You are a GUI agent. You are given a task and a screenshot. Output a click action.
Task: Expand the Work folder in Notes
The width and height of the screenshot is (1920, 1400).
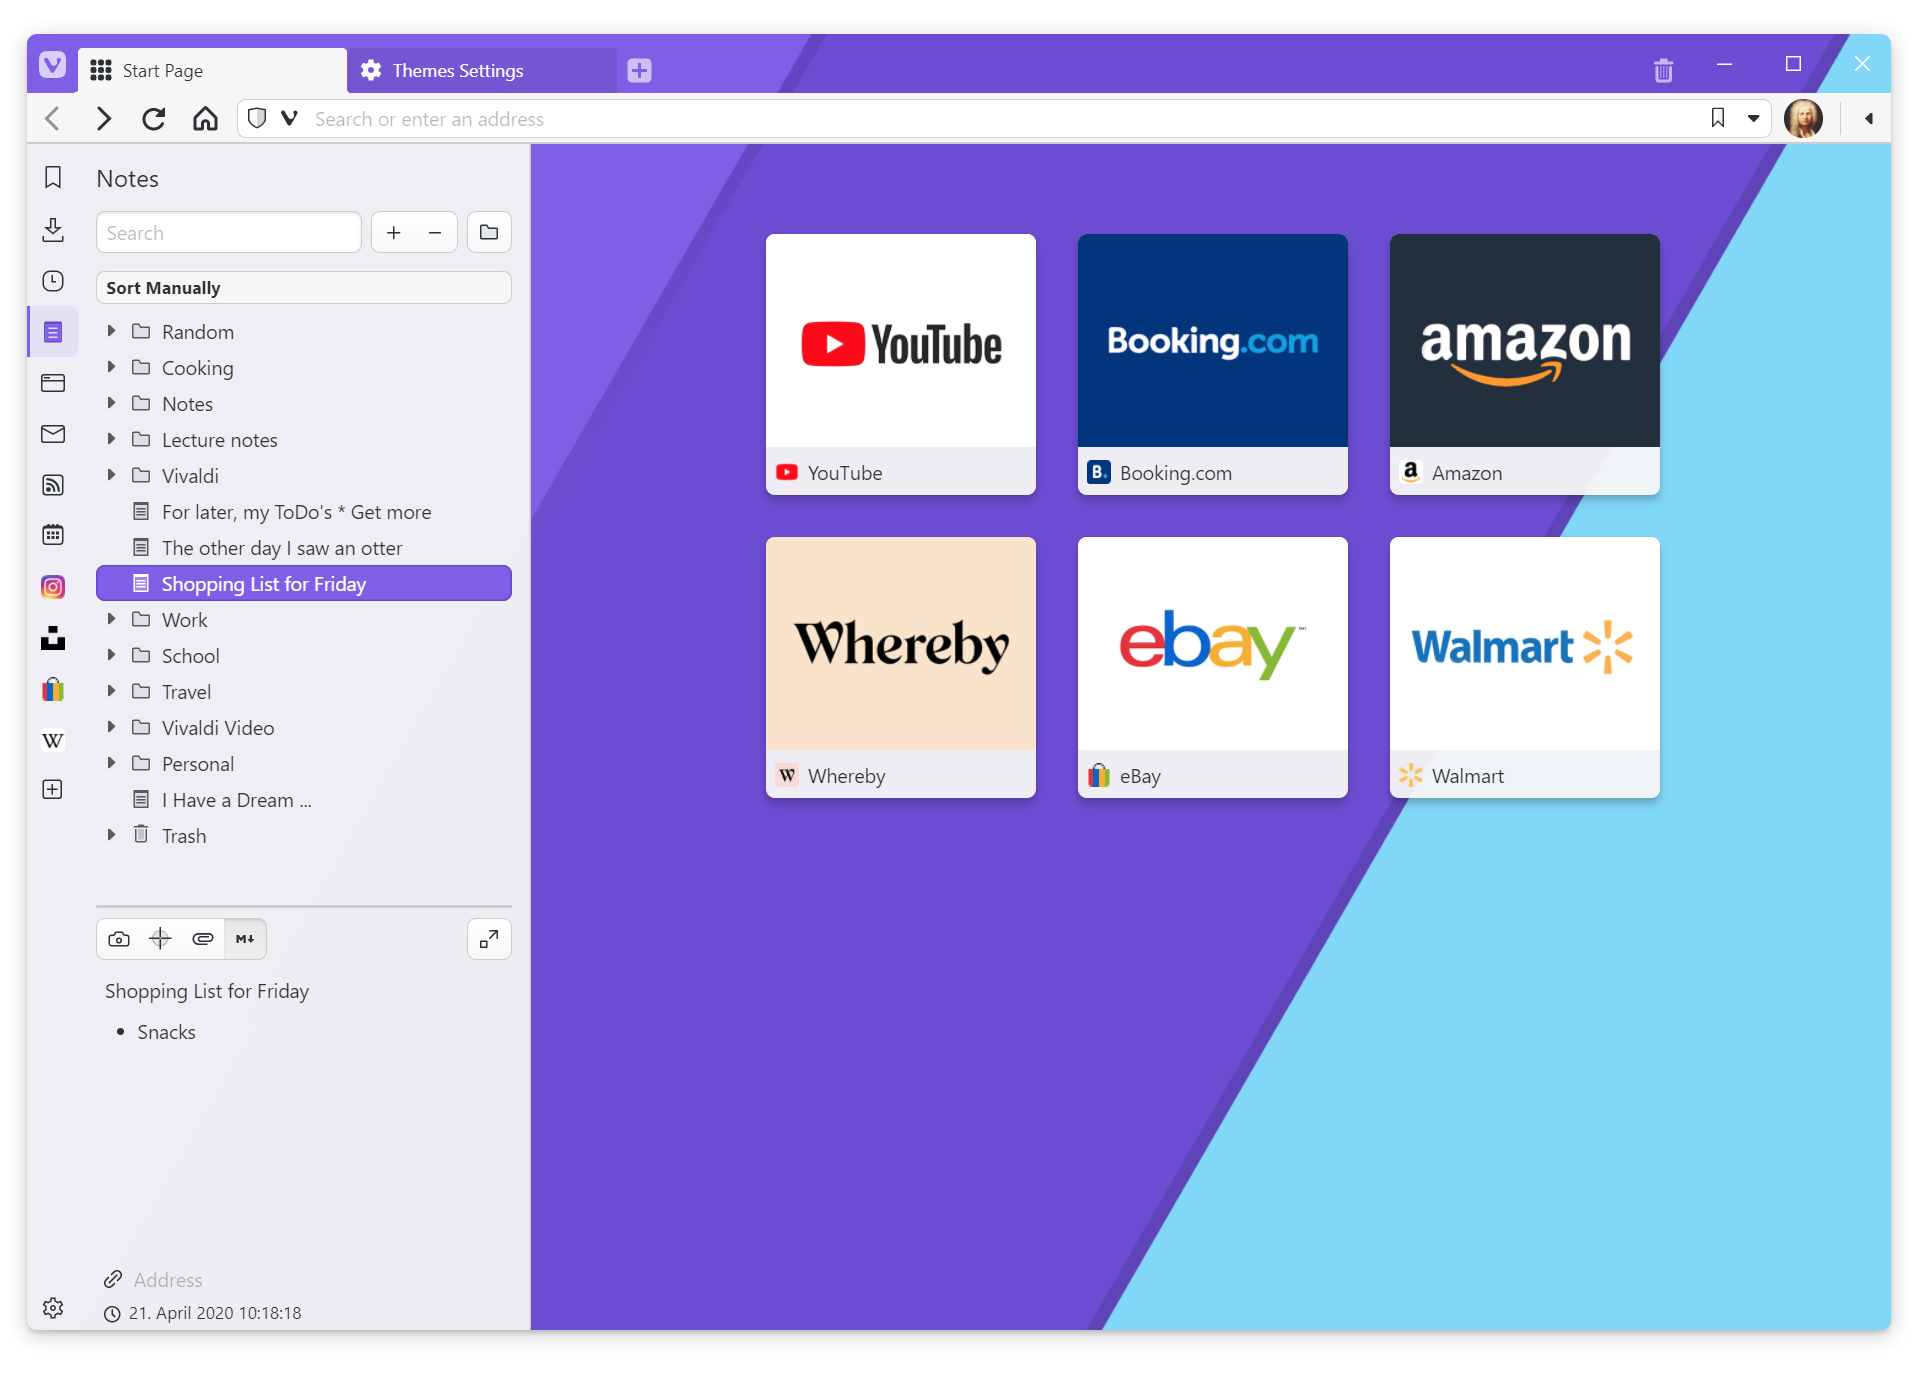tap(112, 619)
